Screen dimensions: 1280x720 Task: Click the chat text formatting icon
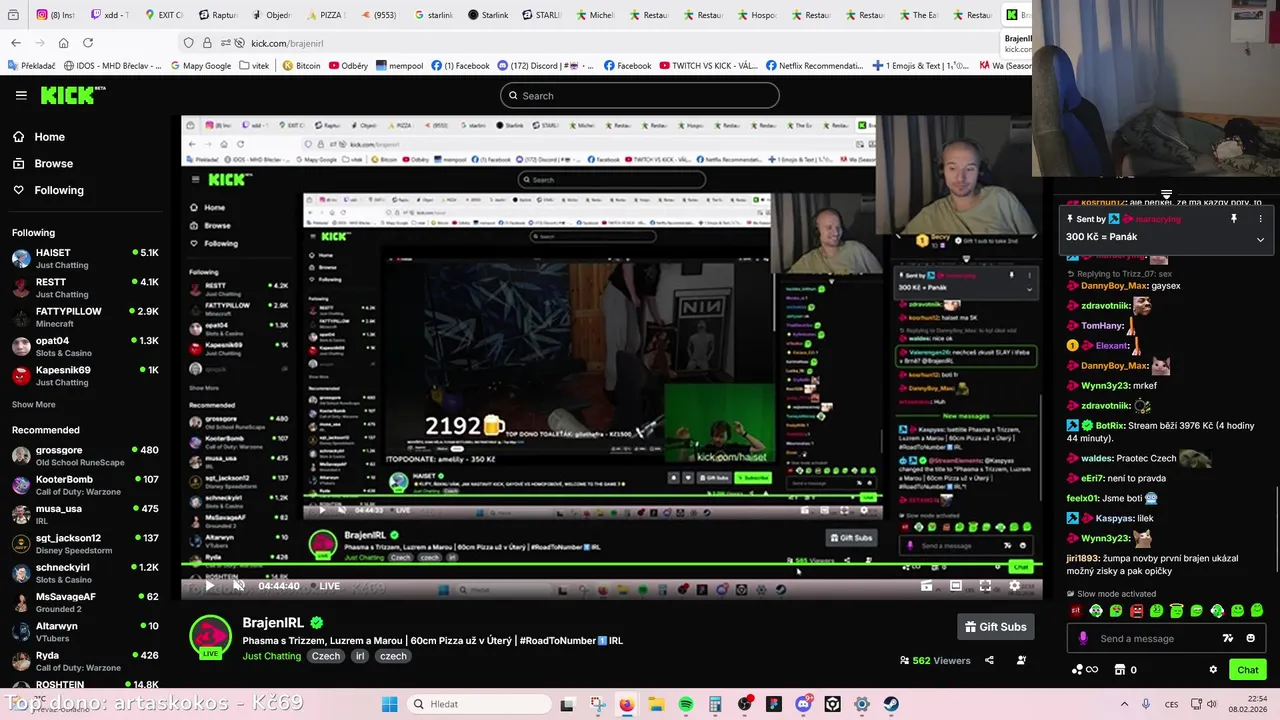point(1228,639)
